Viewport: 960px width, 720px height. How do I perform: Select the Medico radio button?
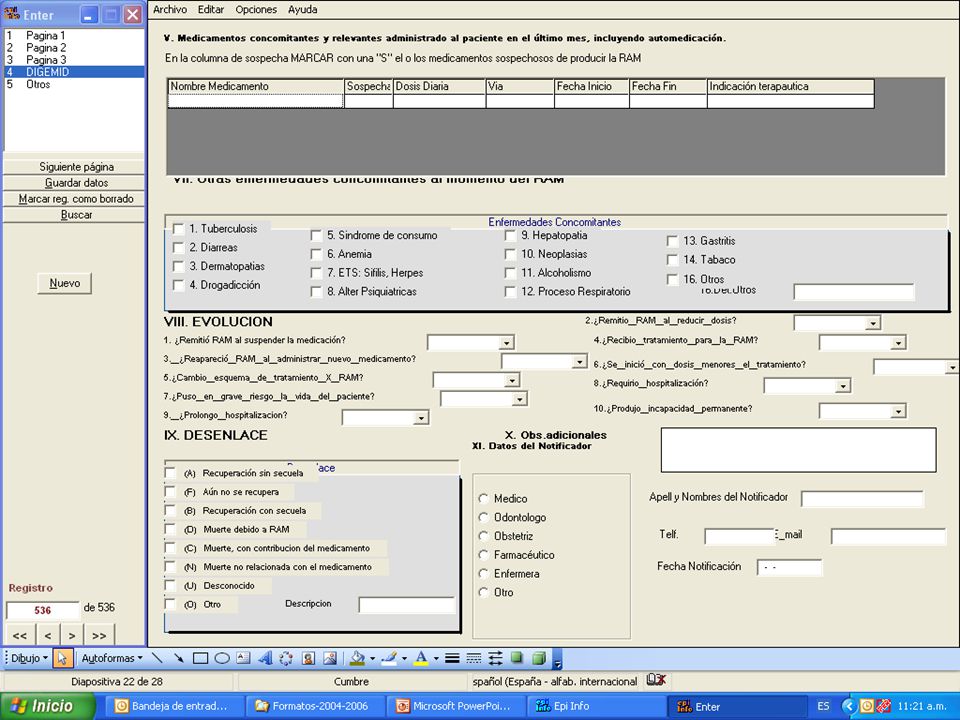[x=484, y=499]
